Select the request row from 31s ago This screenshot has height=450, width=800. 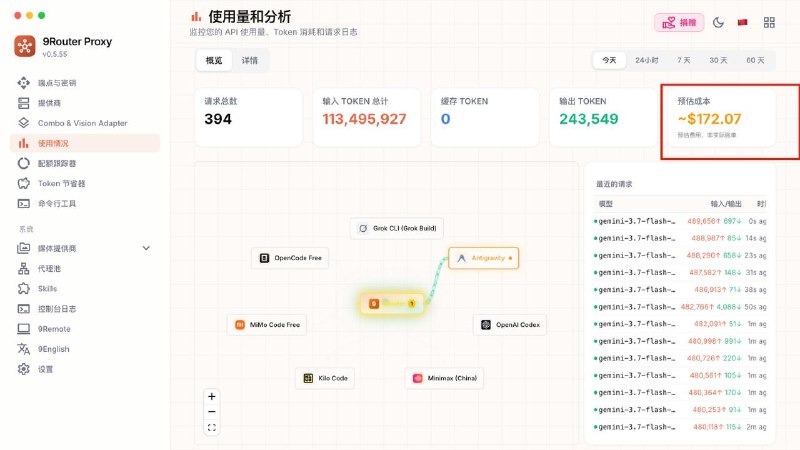[x=680, y=272]
